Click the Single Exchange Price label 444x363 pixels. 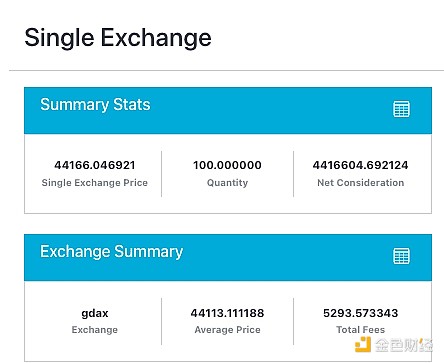[x=95, y=183]
